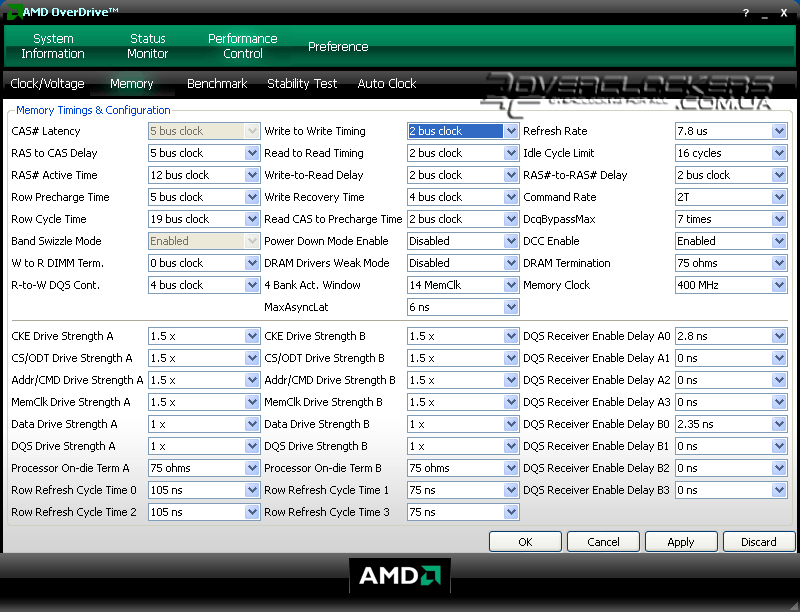The height and width of the screenshot is (612, 800).
Task: Open 4 Bank Act. Window dropdown
Action: [x=511, y=285]
